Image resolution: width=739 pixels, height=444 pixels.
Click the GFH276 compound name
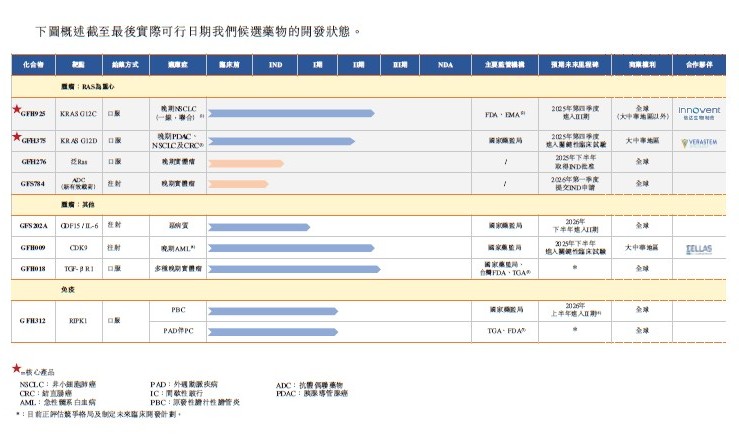(33, 162)
